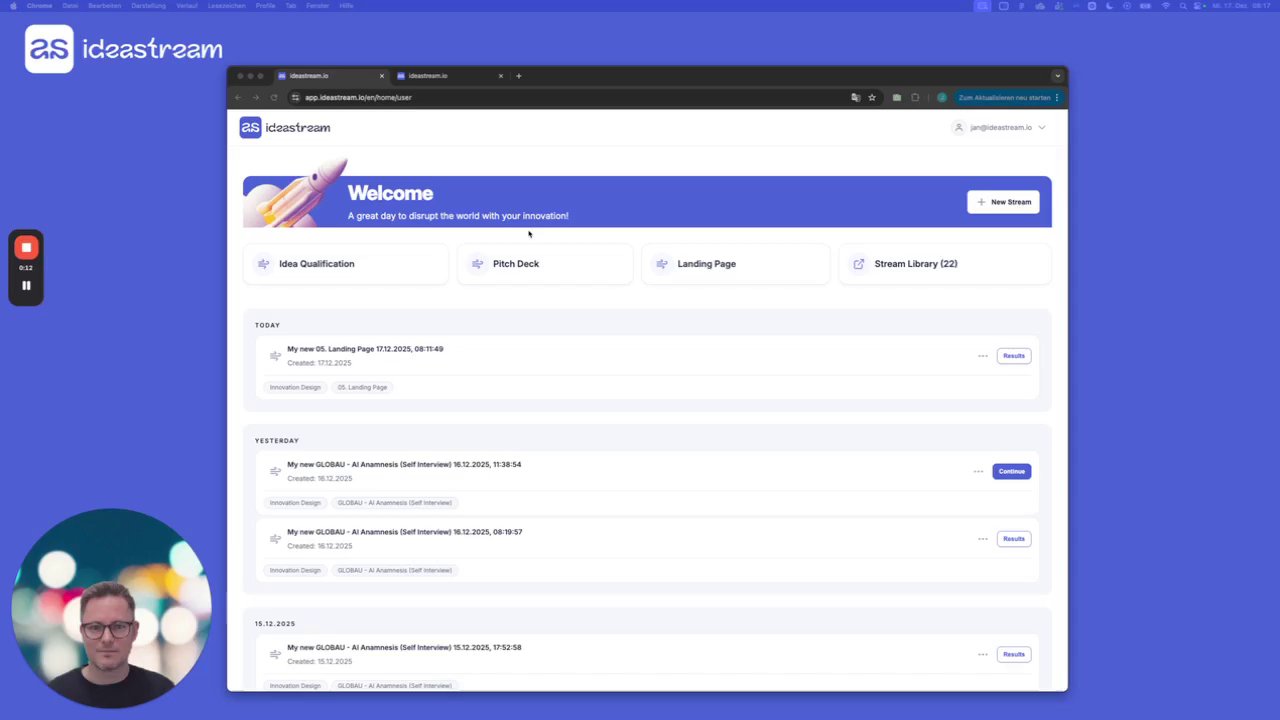Open a new browser tab with plus
Image resolution: width=1280 pixels, height=720 pixels.
tap(518, 76)
